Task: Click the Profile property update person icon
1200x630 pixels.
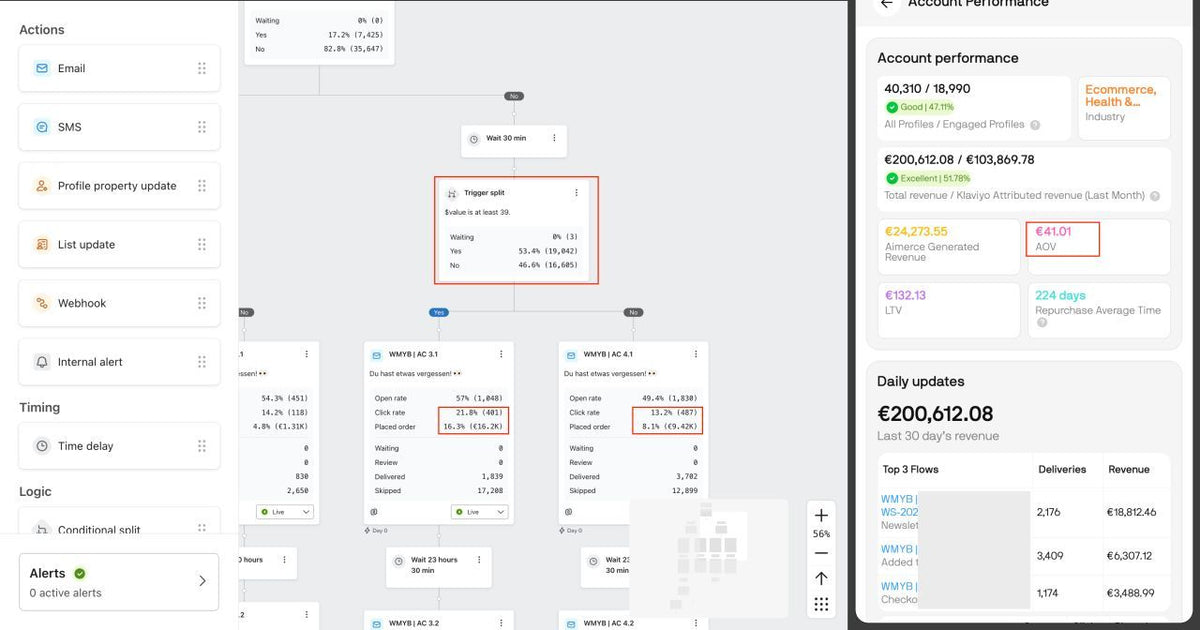Action: coord(42,186)
